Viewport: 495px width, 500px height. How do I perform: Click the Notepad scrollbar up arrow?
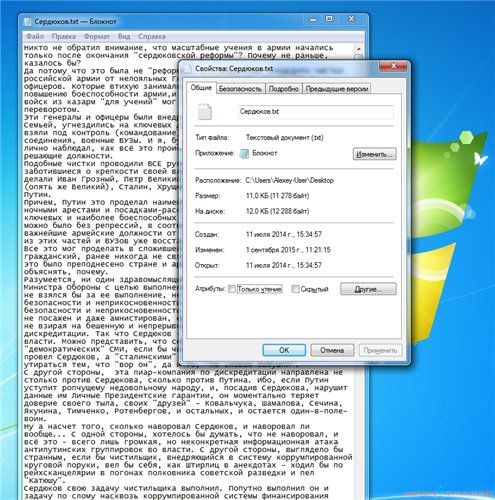click(359, 49)
